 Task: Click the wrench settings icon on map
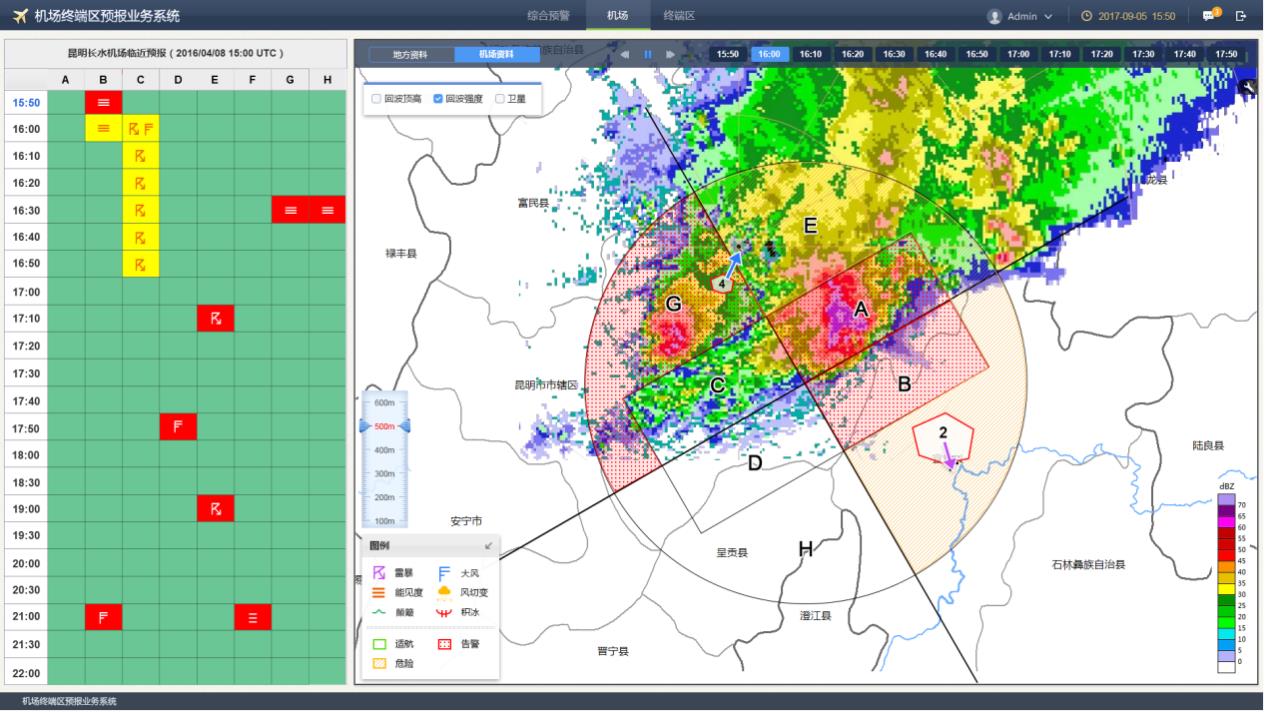[x=1247, y=87]
